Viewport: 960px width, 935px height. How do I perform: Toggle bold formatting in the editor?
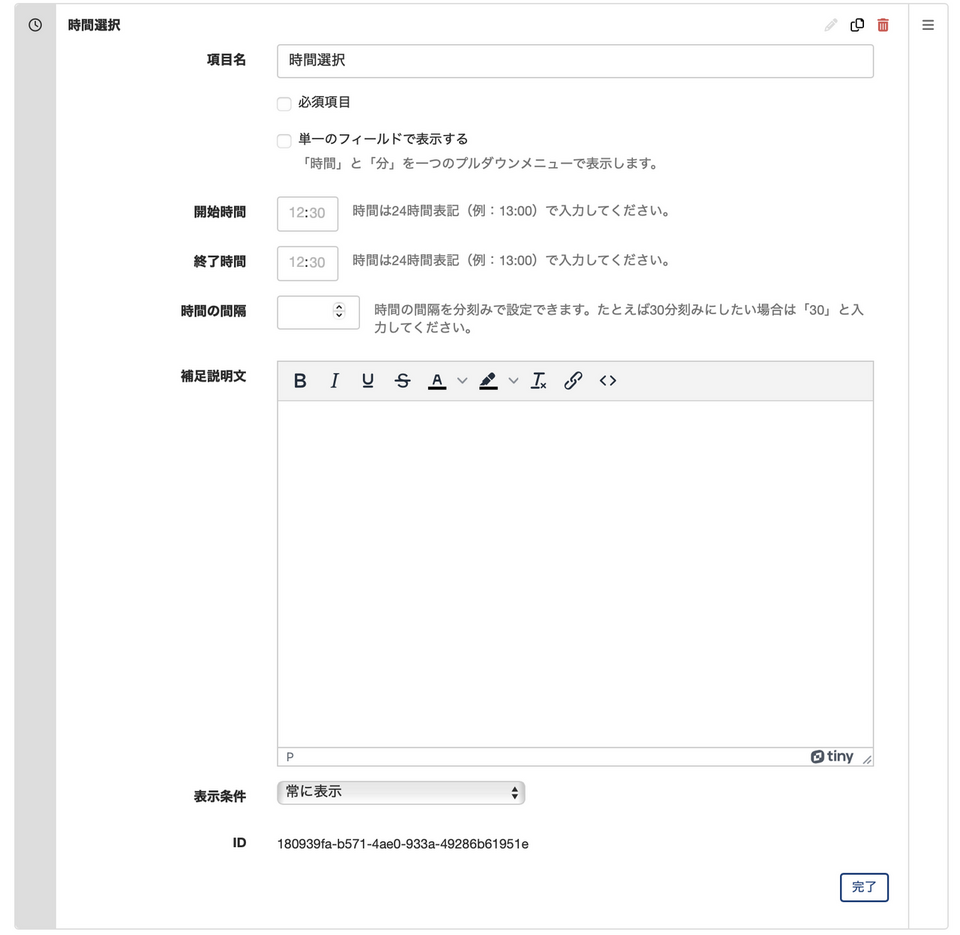point(300,381)
